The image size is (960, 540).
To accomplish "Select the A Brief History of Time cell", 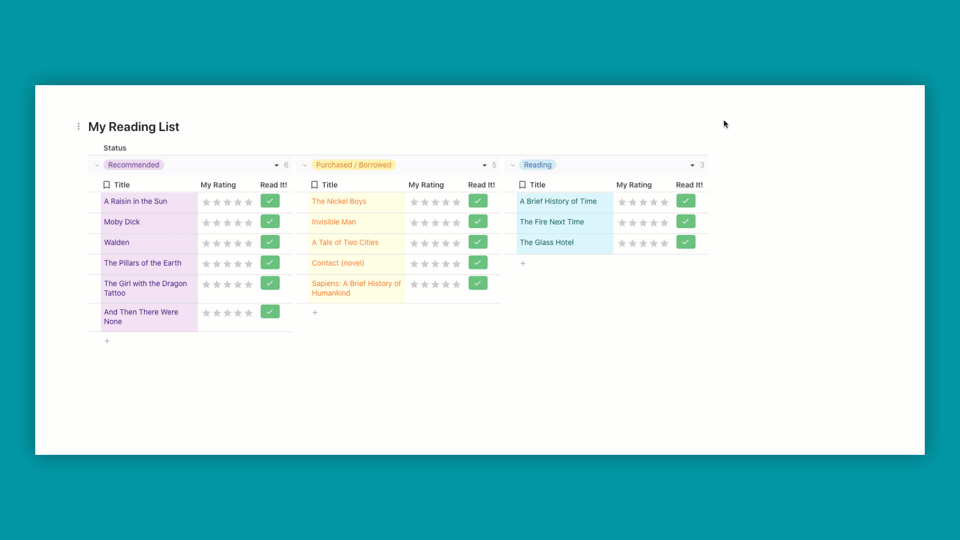I will coord(565,202).
